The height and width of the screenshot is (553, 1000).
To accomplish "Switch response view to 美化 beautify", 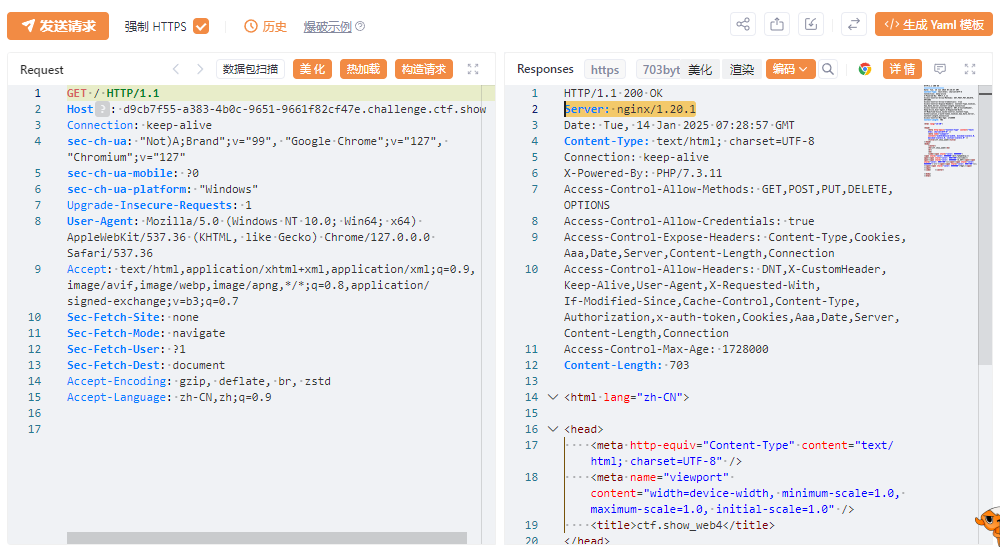I will [x=700, y=69].
